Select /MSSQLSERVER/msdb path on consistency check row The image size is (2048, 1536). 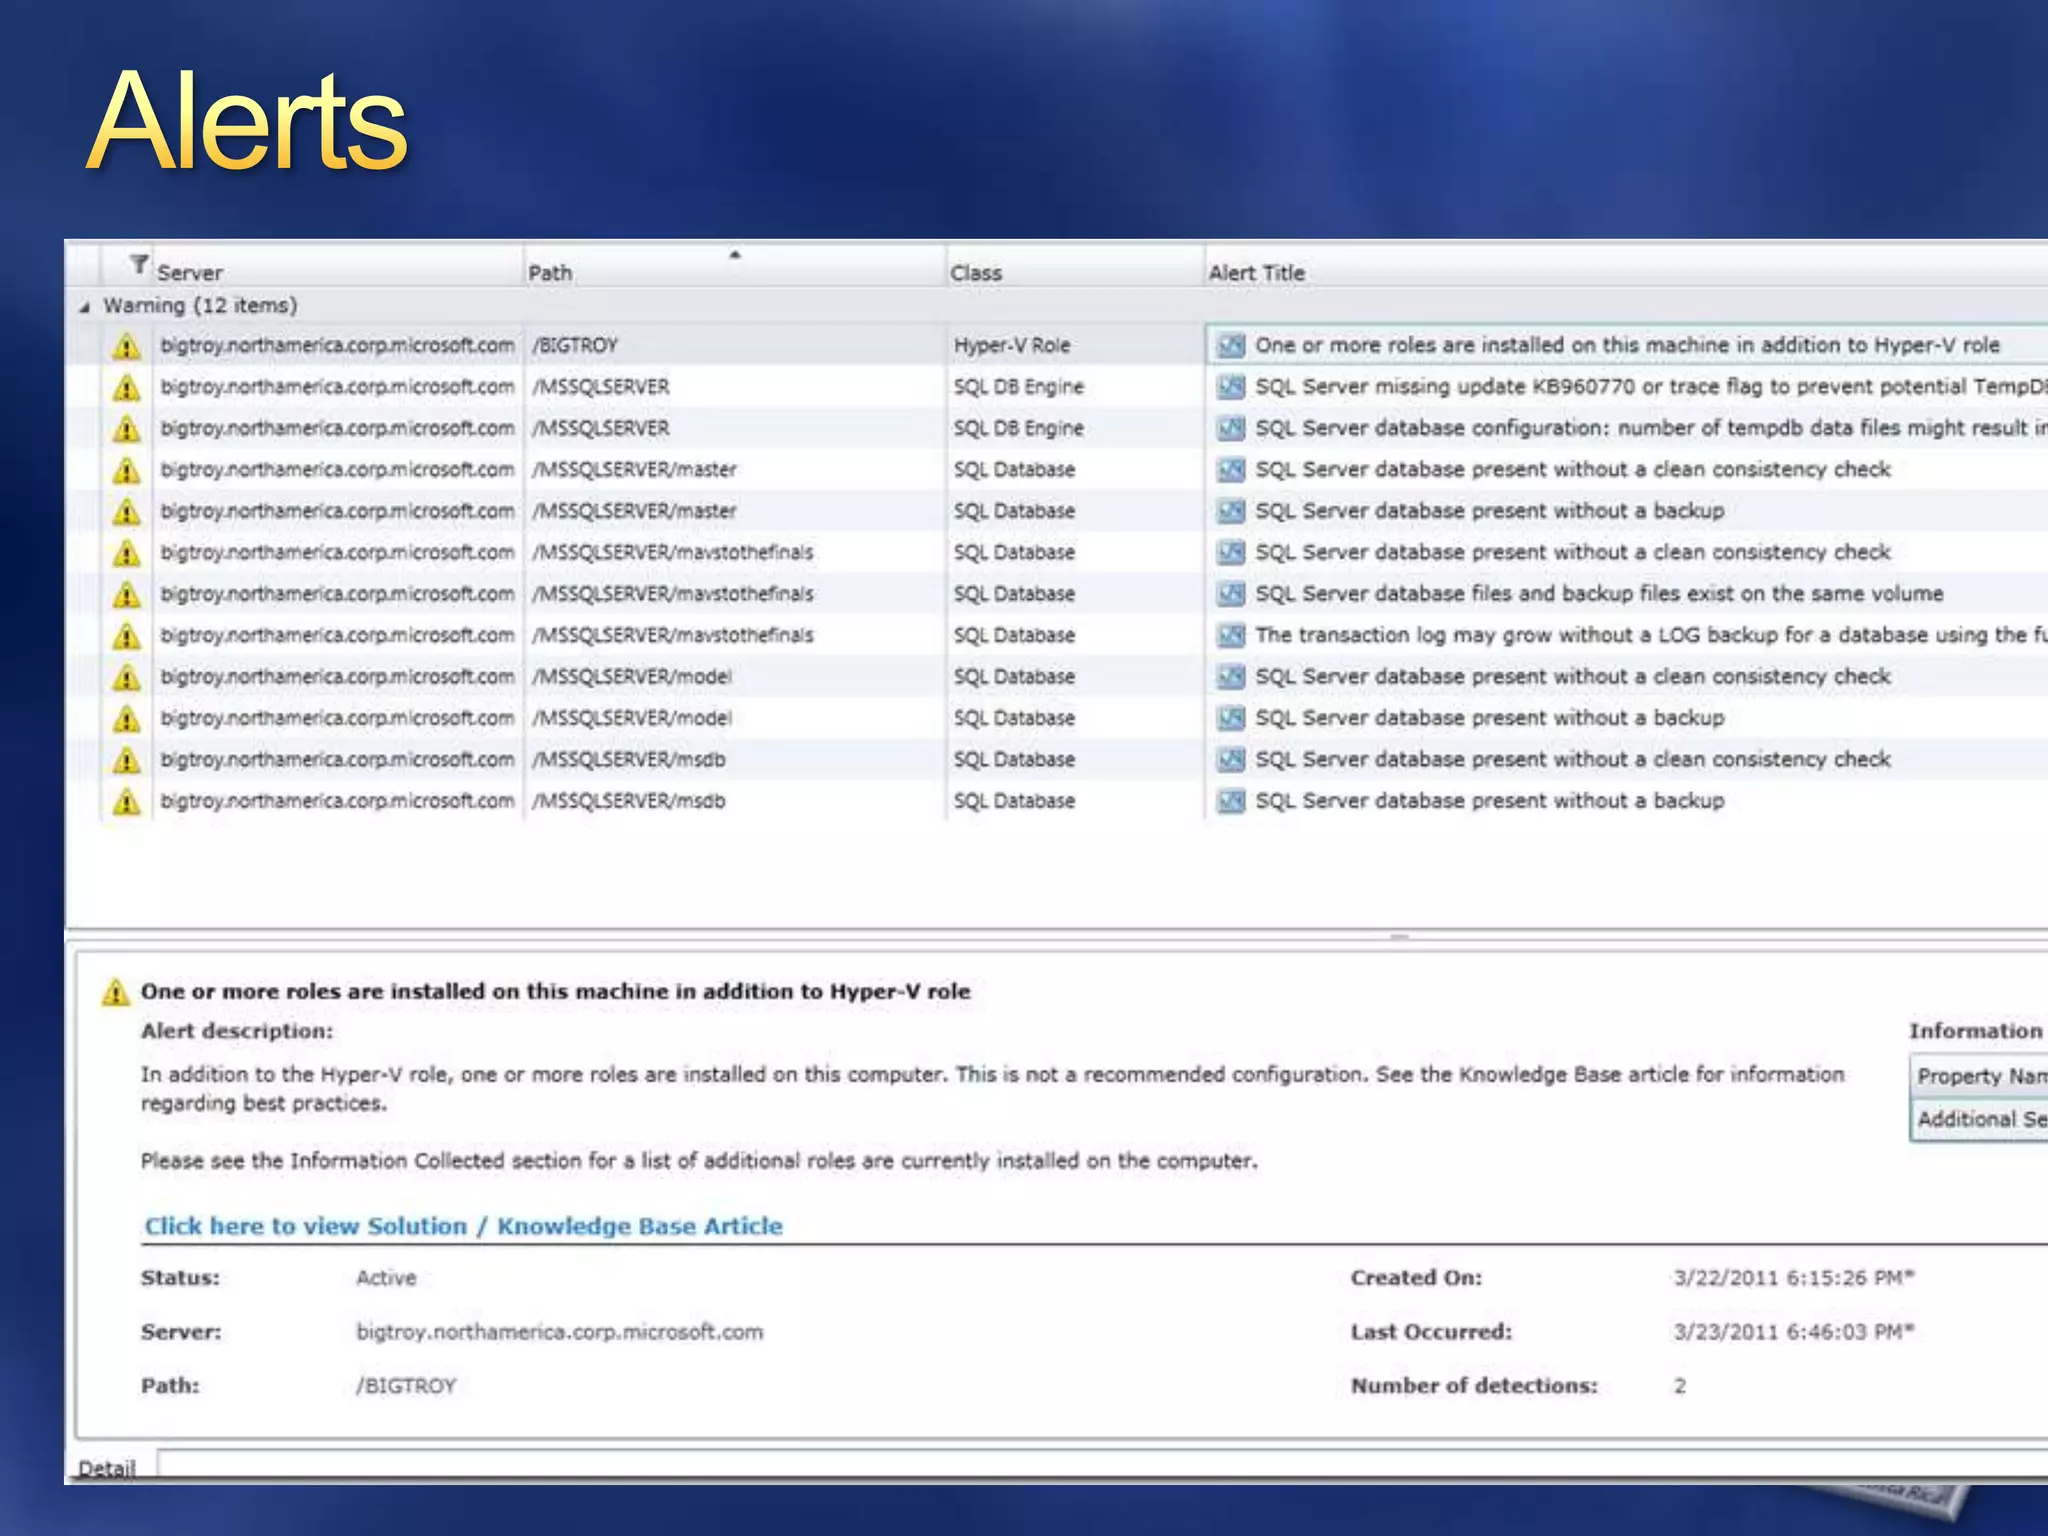(628, 760)
